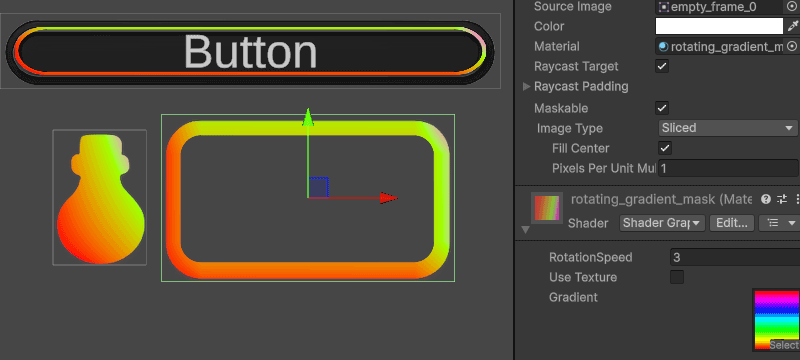
Task: Click the RotationSpeed value field
Action: point(735,258)
